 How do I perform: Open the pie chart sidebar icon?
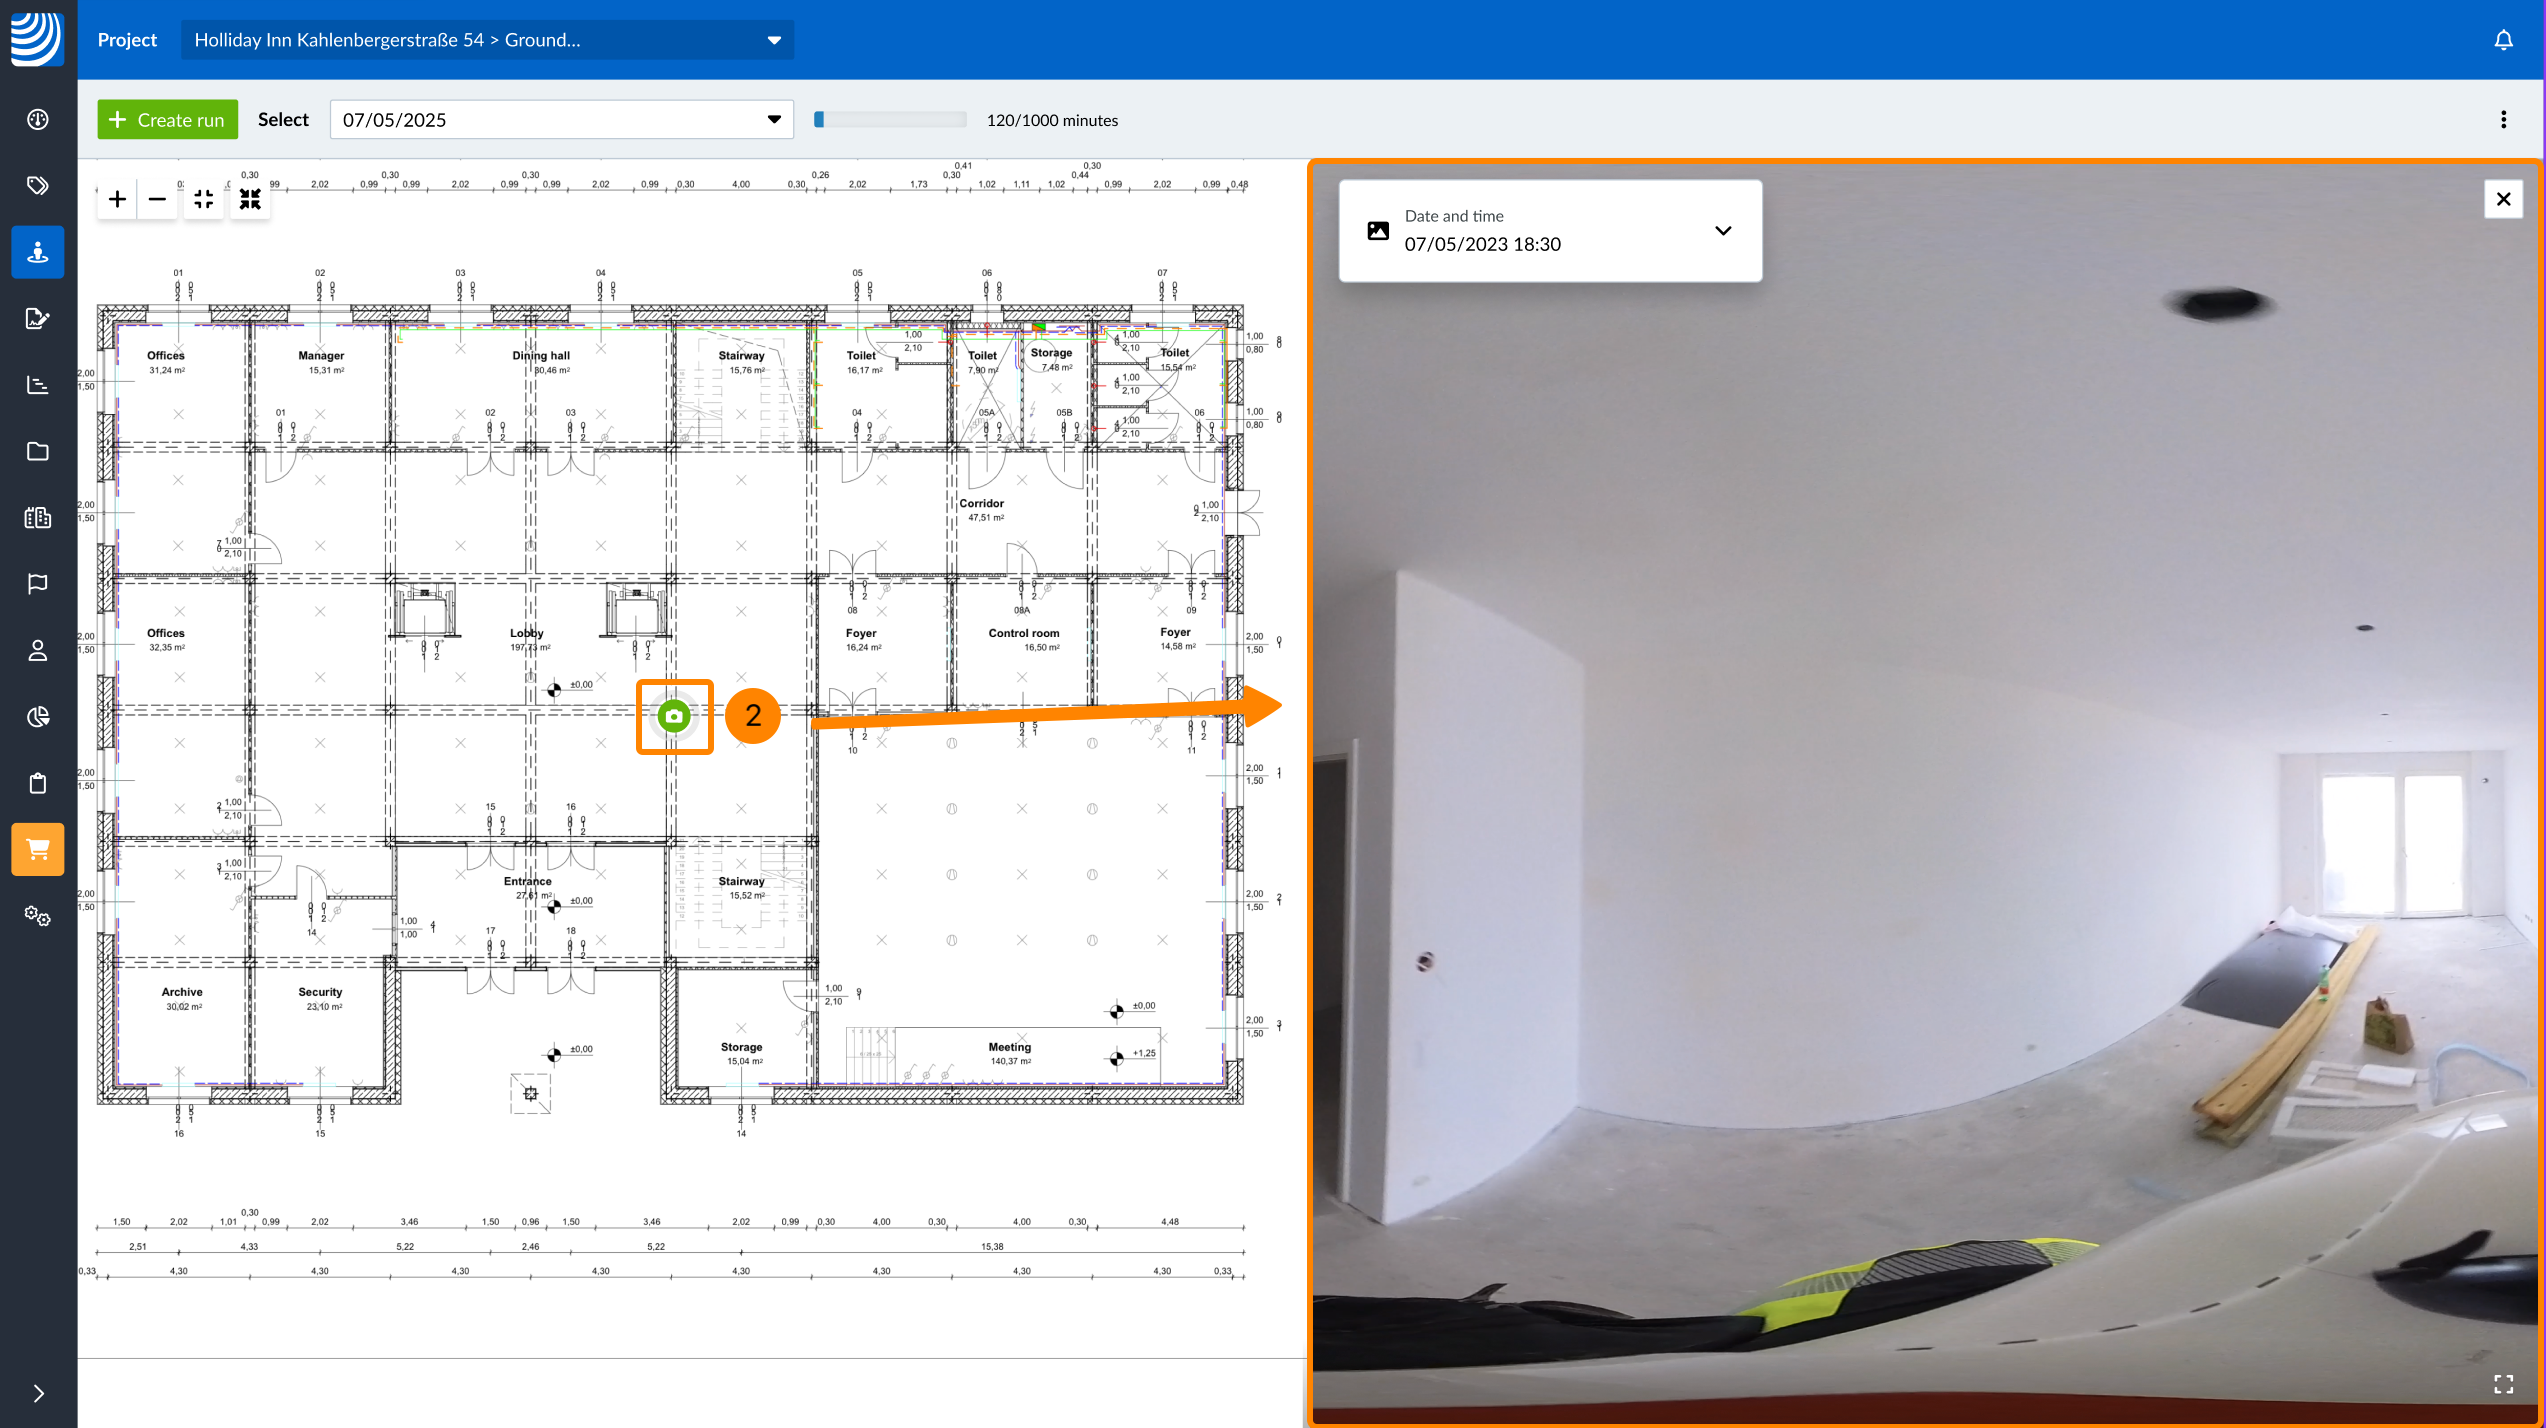click(x=38, y=717)
